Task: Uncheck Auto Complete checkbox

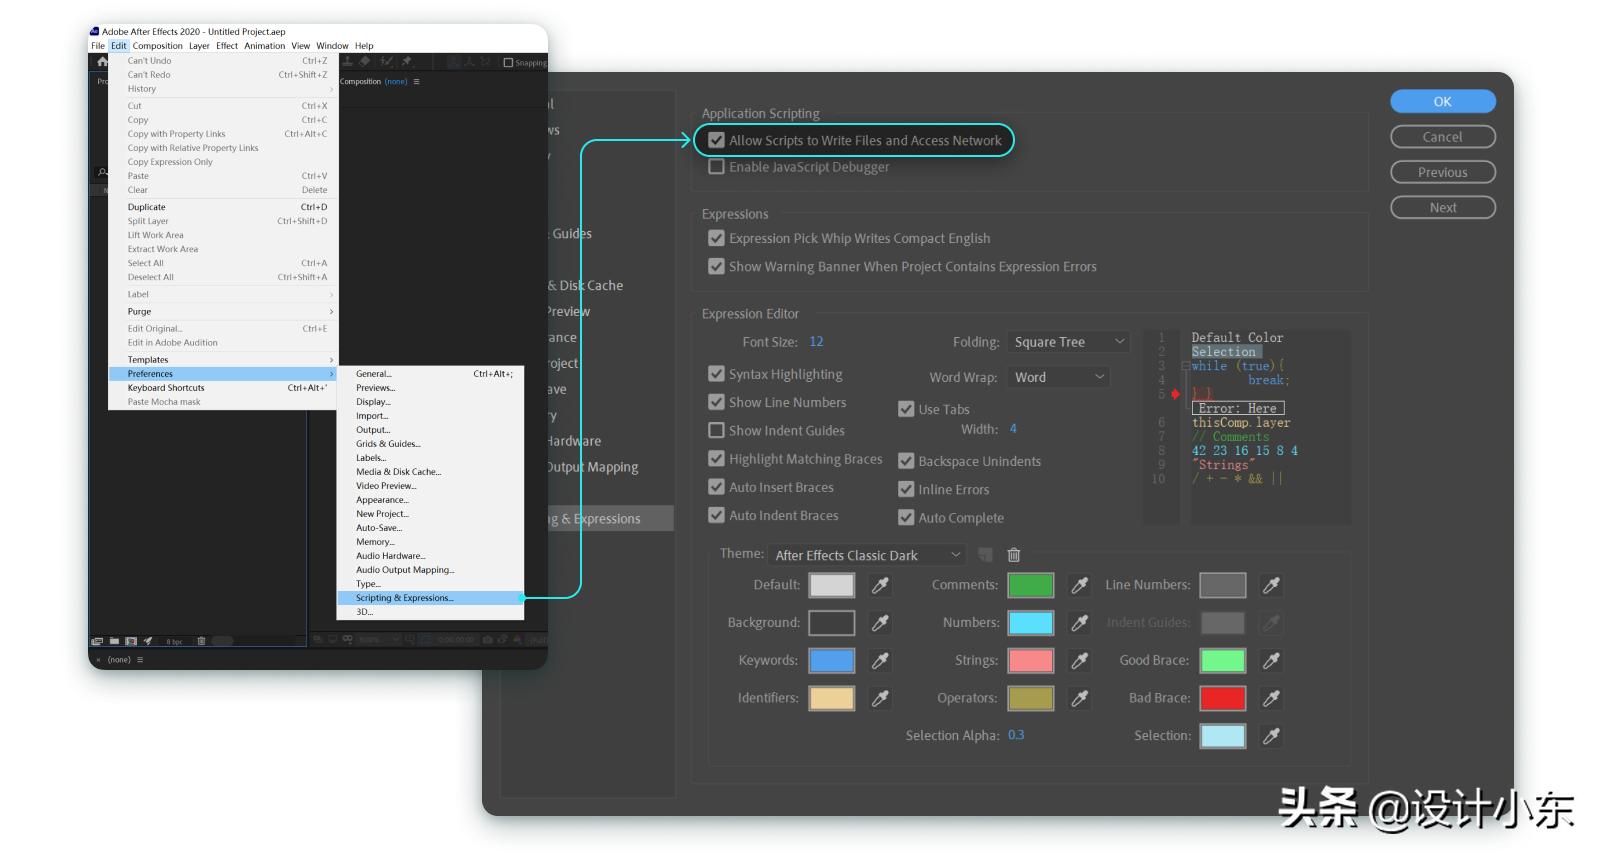Action: [x=906, y=518]
